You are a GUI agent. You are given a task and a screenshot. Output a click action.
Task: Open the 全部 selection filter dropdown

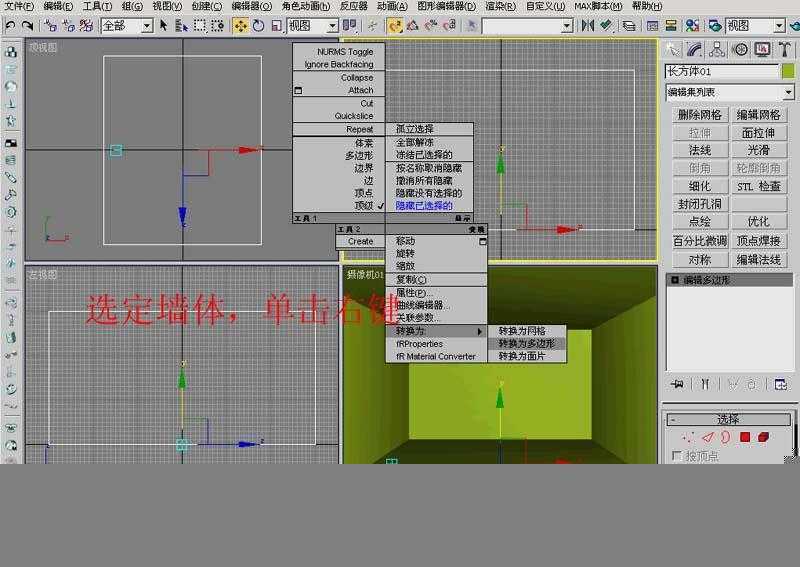pyautogui.click(x=147, y=26)
